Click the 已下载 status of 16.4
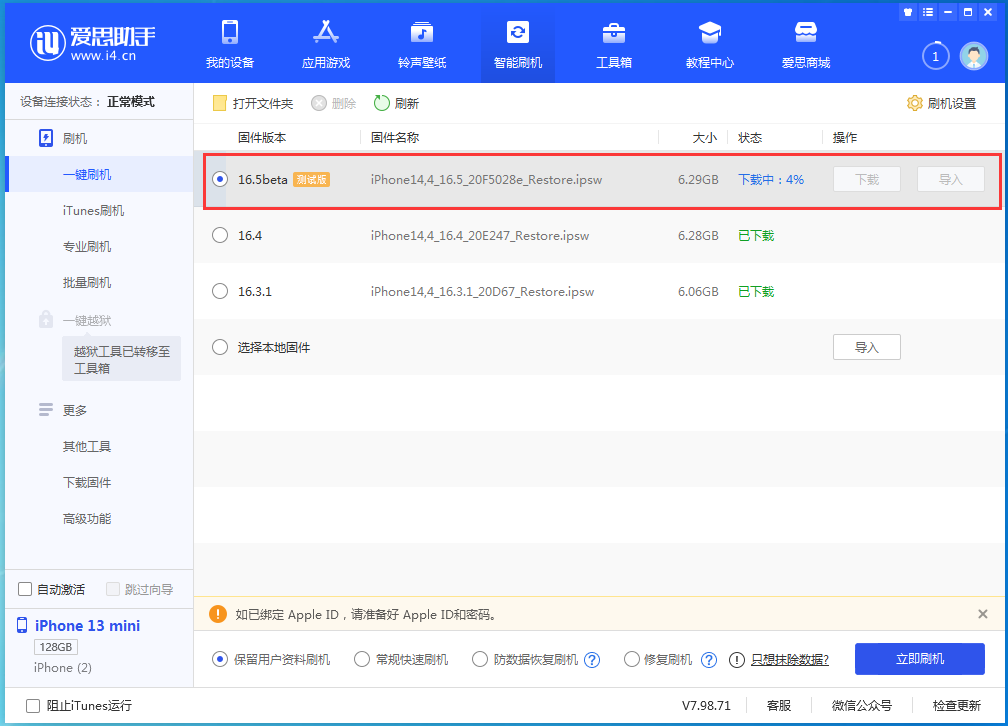Image resolution: width=1008 pixels, height=726 pixels. point(756,235)
